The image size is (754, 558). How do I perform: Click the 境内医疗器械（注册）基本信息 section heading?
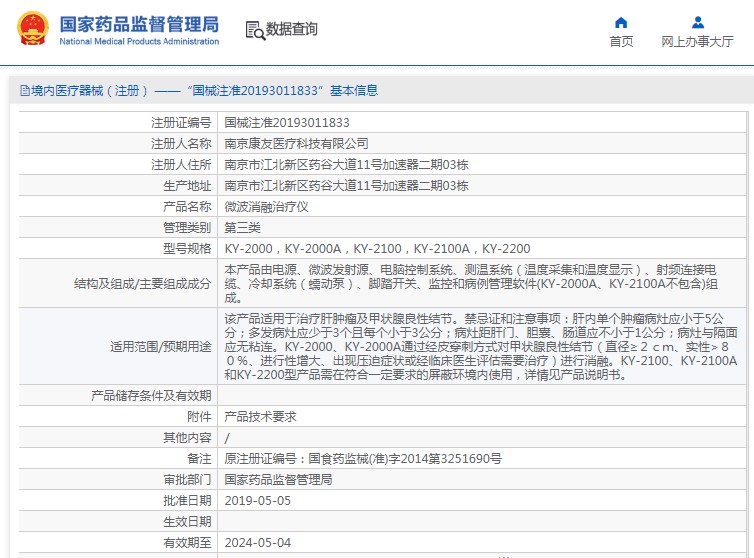199,90
